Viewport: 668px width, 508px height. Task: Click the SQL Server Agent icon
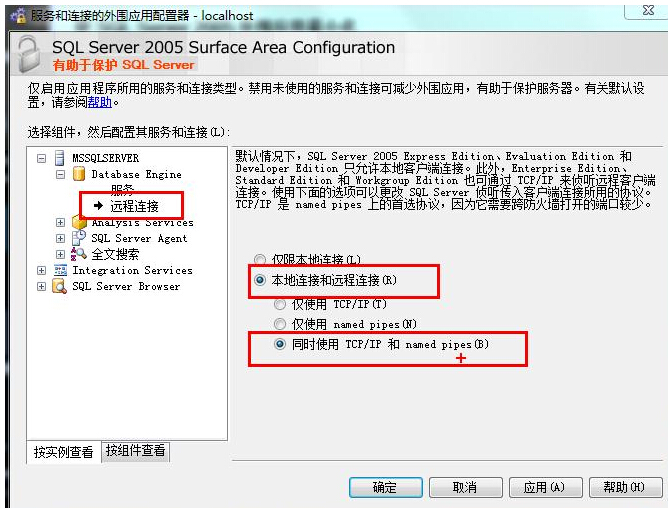click(x=79, y=238)
